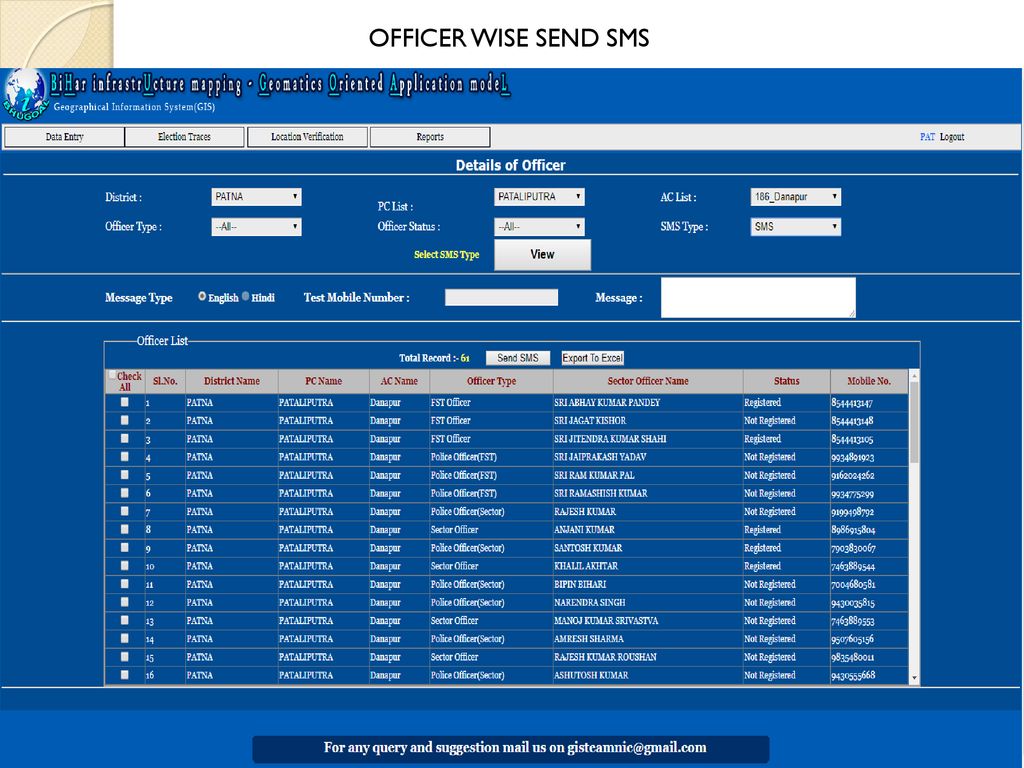Open the AC List dropdown 186_Danapur
1024x768 pixels.
(795, 197)
